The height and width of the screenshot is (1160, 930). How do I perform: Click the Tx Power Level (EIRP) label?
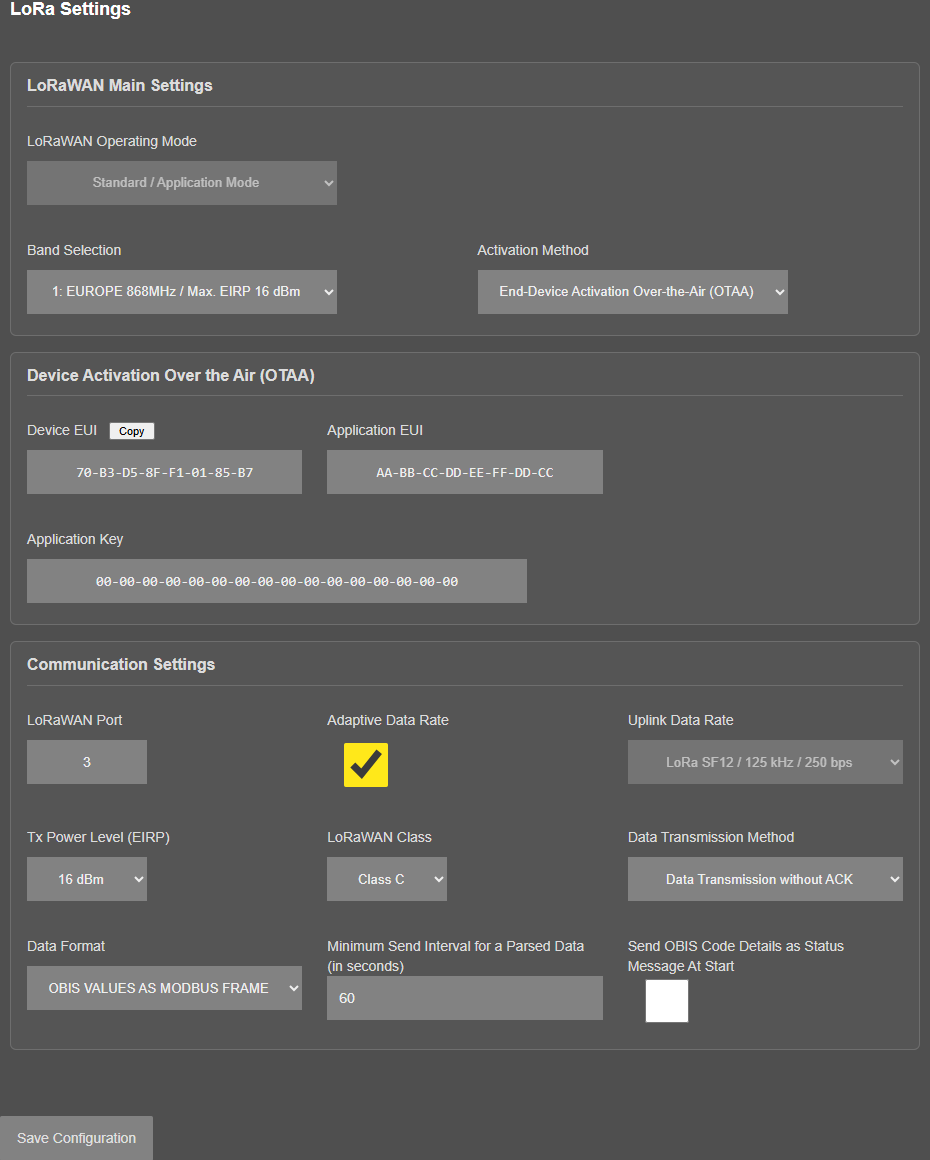click(x=98, y=837)
